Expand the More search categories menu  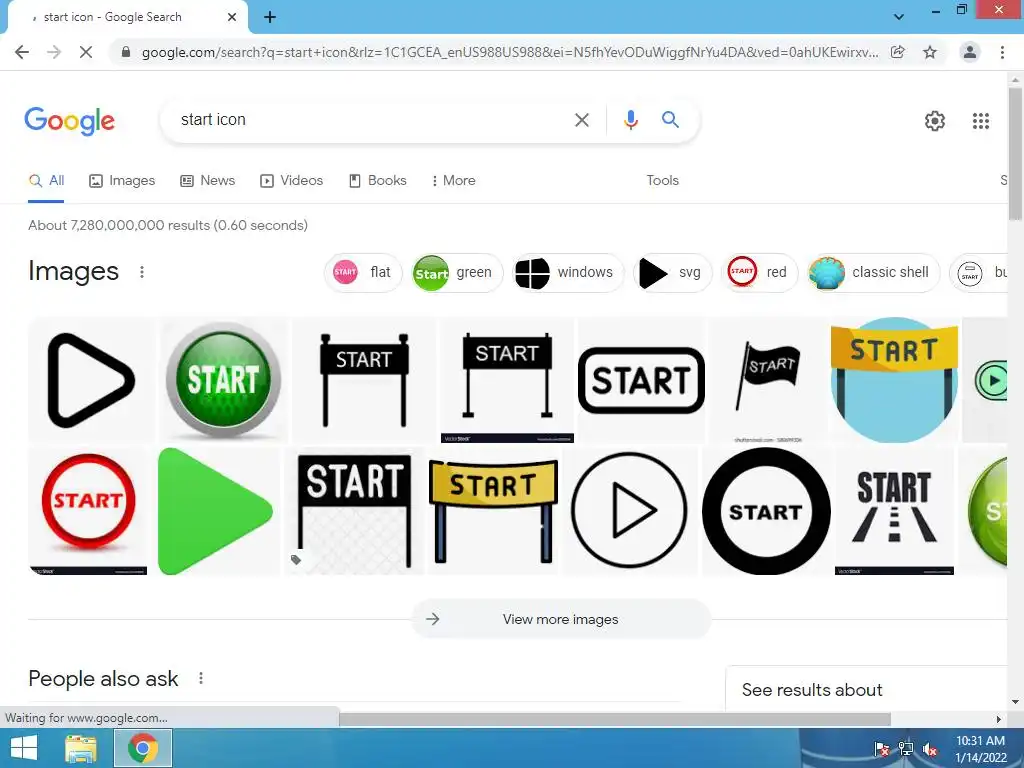pos(453,181)
